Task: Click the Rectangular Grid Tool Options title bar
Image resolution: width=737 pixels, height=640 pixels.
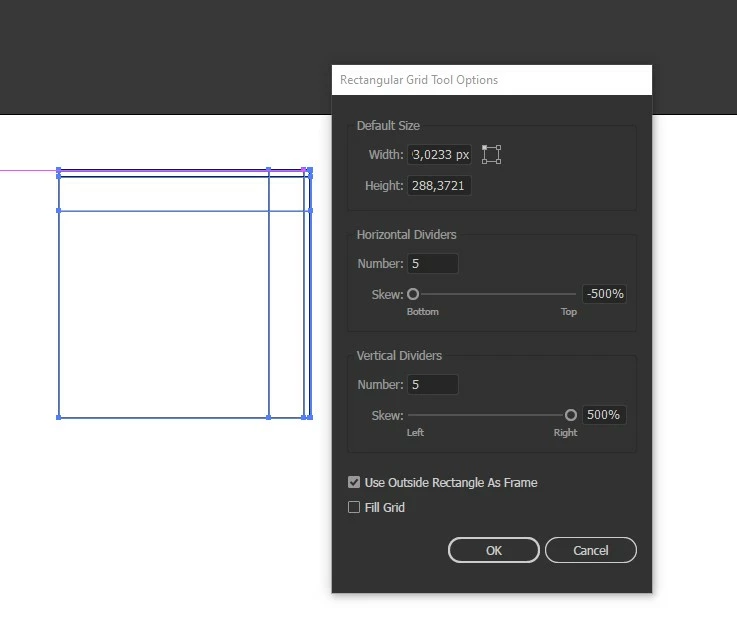Action: coord(492,80)
